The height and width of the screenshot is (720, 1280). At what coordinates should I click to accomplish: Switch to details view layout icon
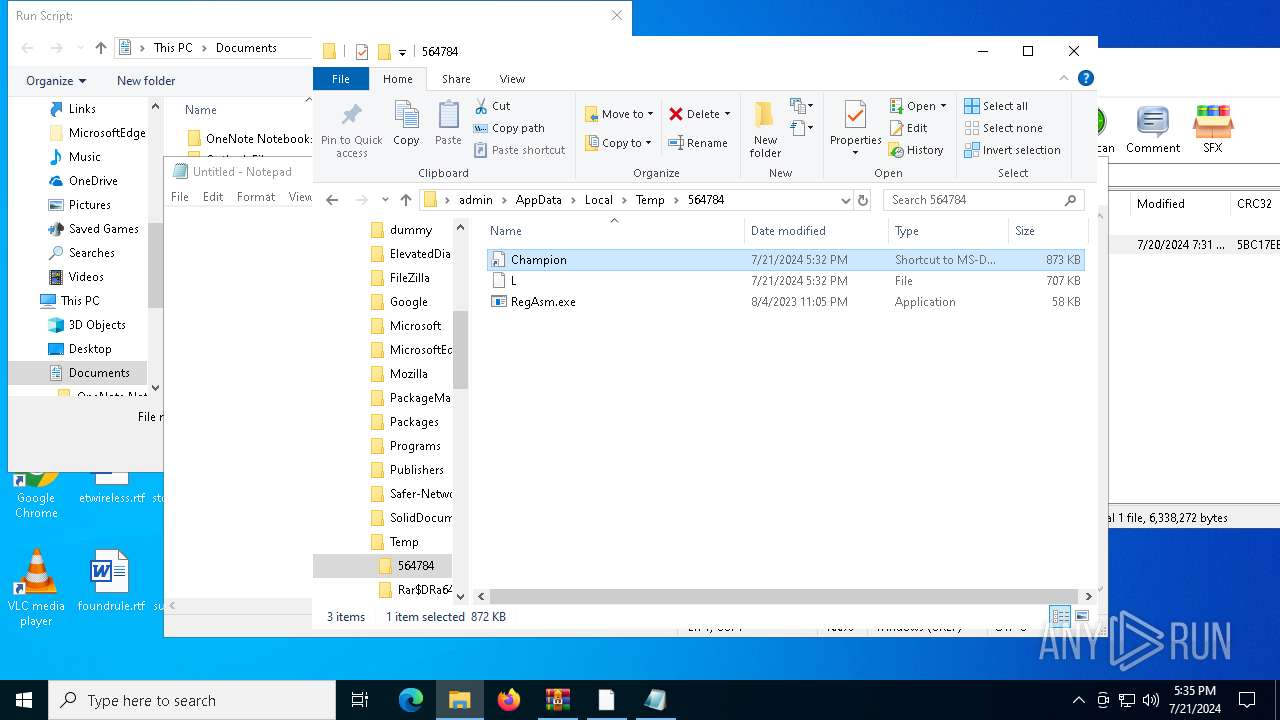click(1060, 617)
